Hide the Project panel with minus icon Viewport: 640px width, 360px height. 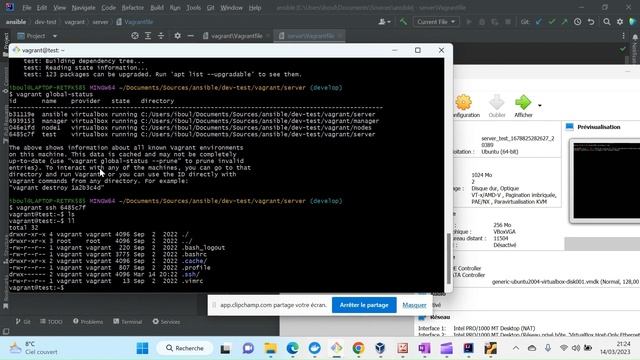pos(190,36)
